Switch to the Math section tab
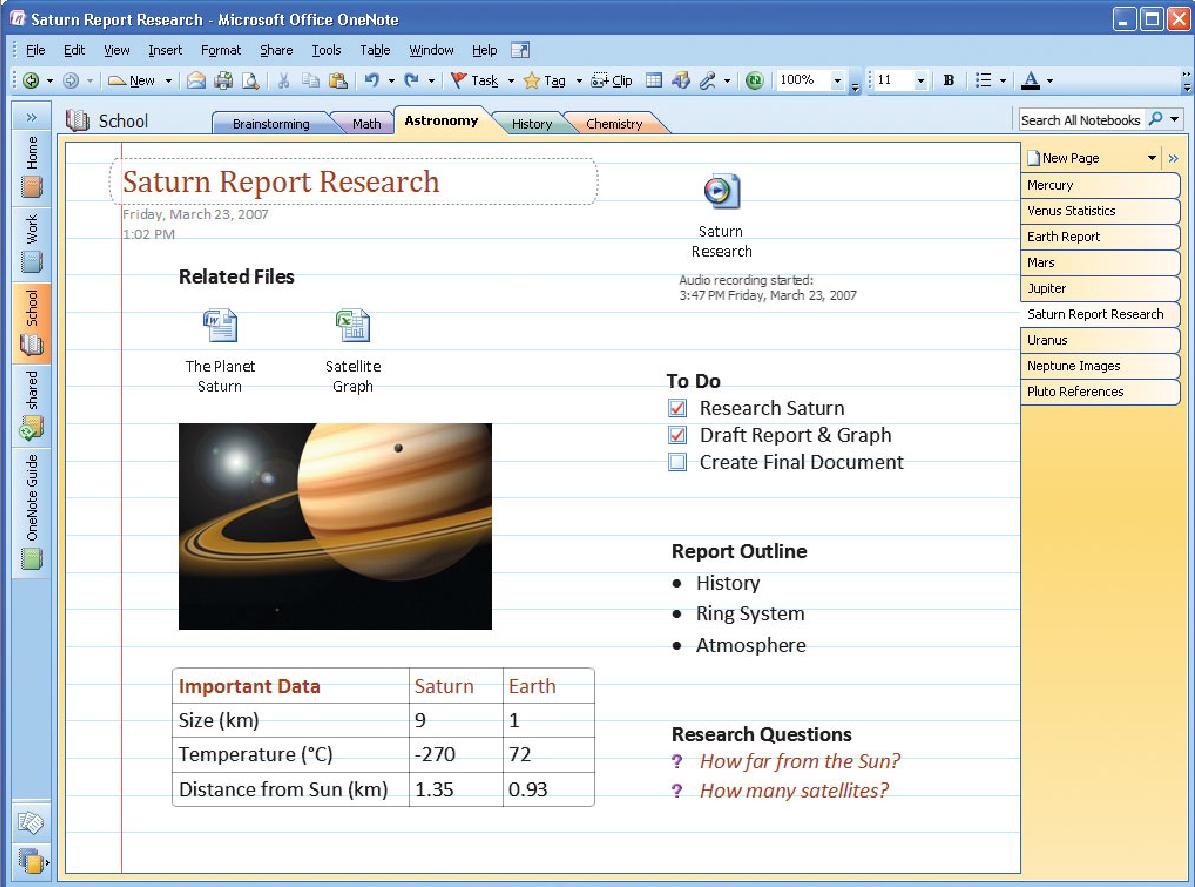This screenshot has width=1195, height=887. [367, 123]
